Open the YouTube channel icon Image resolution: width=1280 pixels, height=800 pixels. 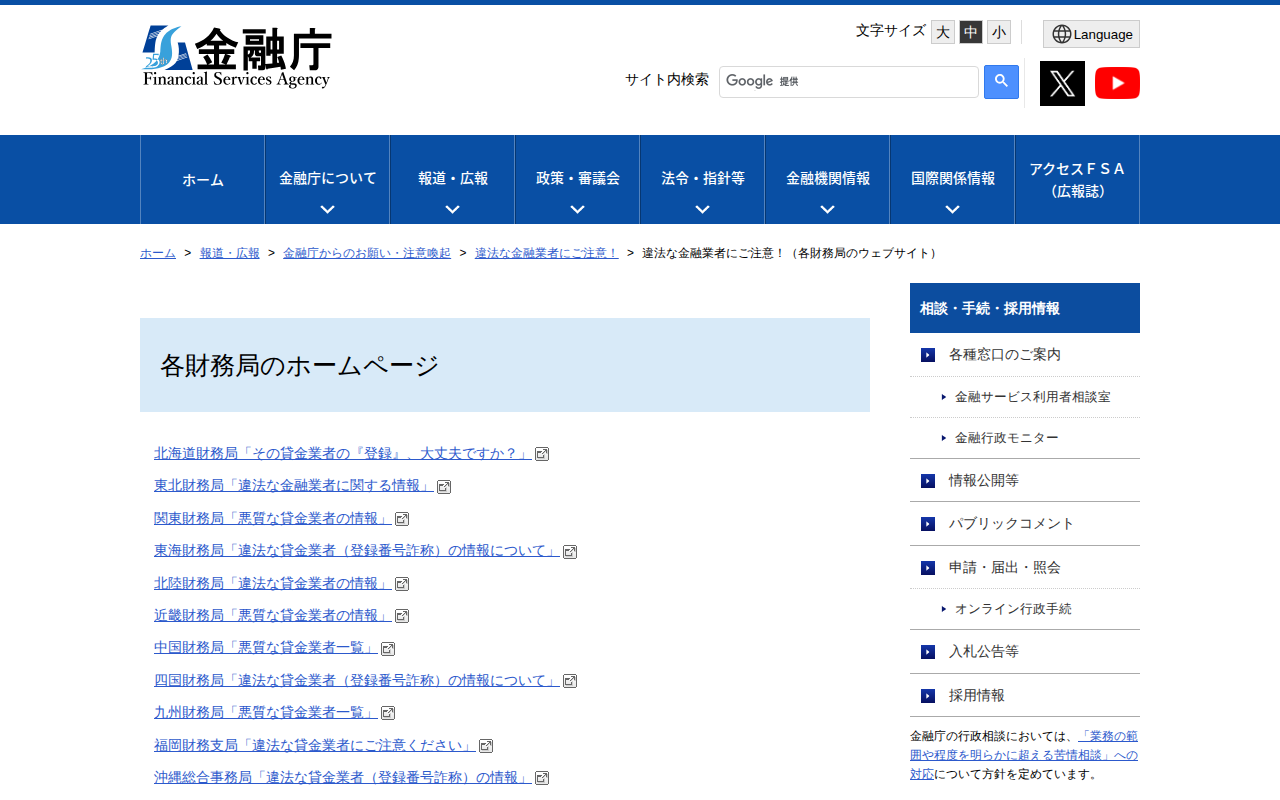pyautogui.click(x=1117, y=83)
